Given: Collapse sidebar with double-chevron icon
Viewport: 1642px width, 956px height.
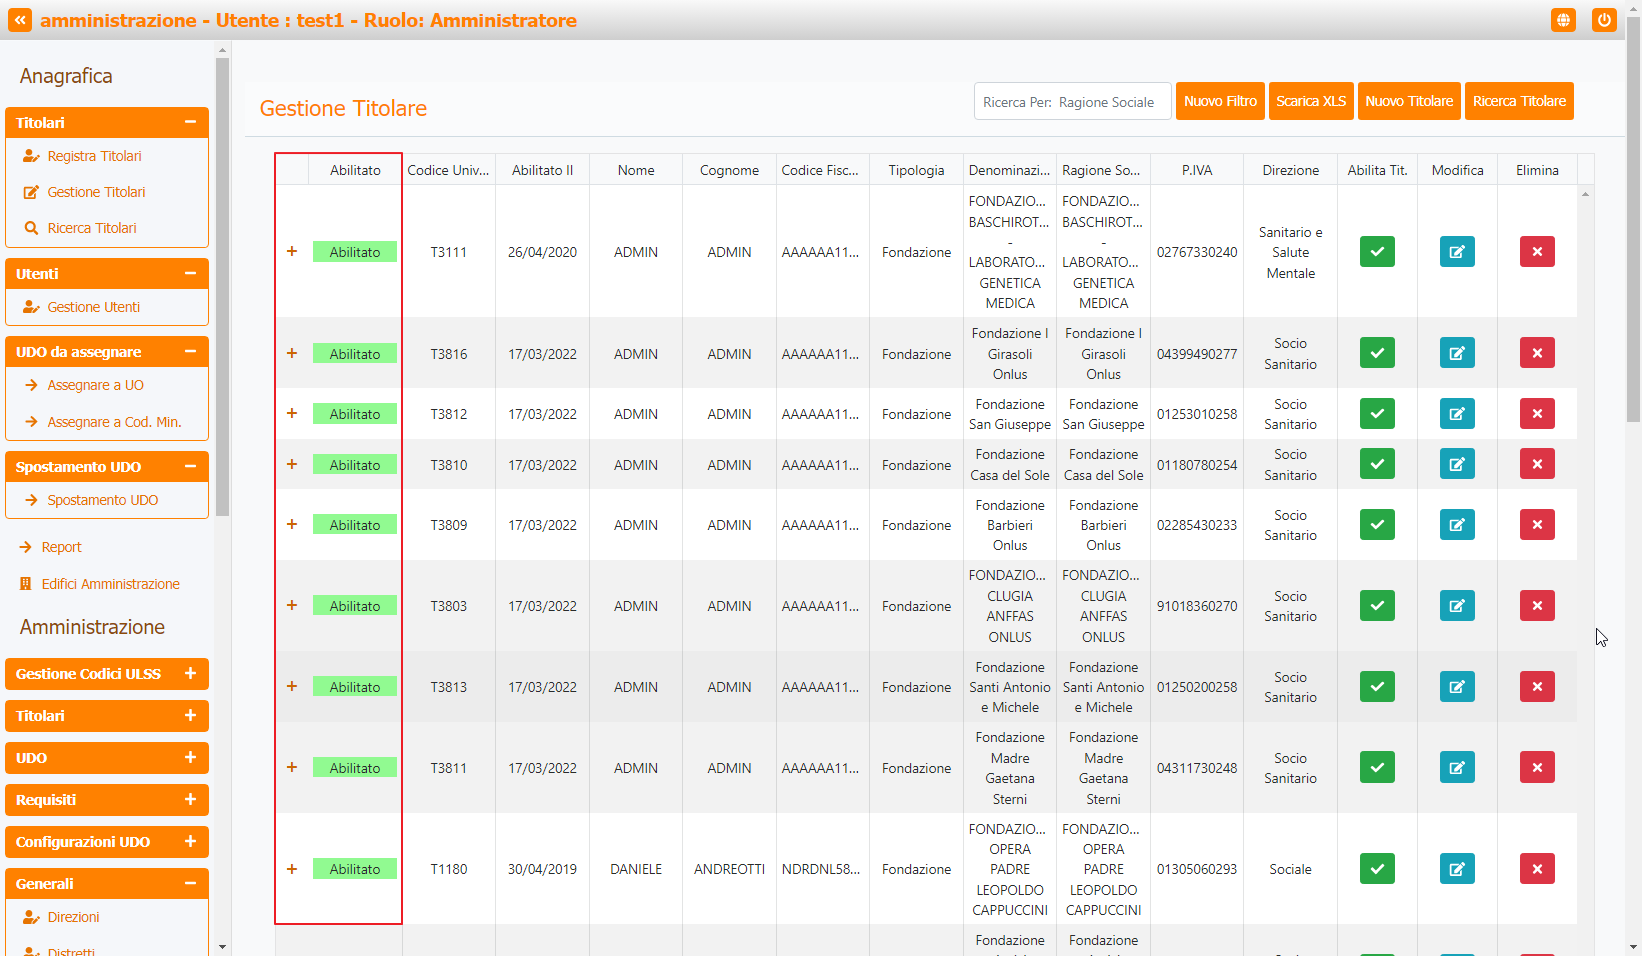Looking at the screenshot, I should click(x=20, y=20).
